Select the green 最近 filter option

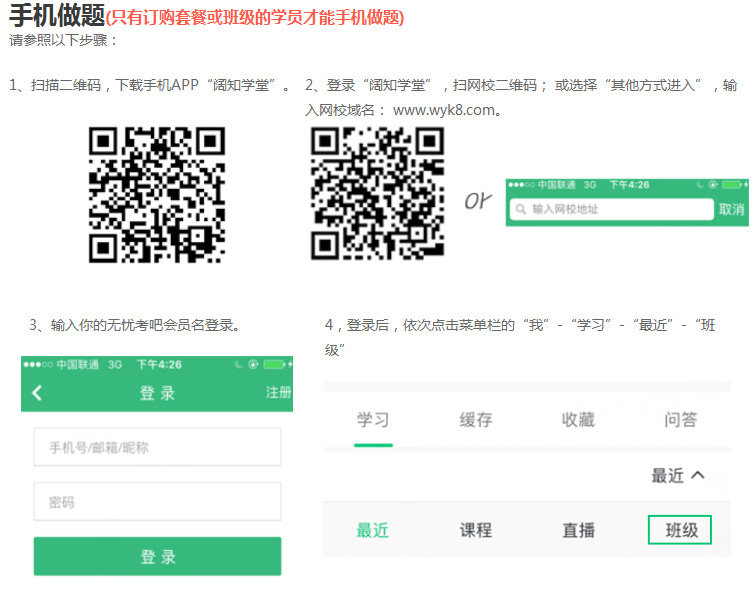click(373, 530)
